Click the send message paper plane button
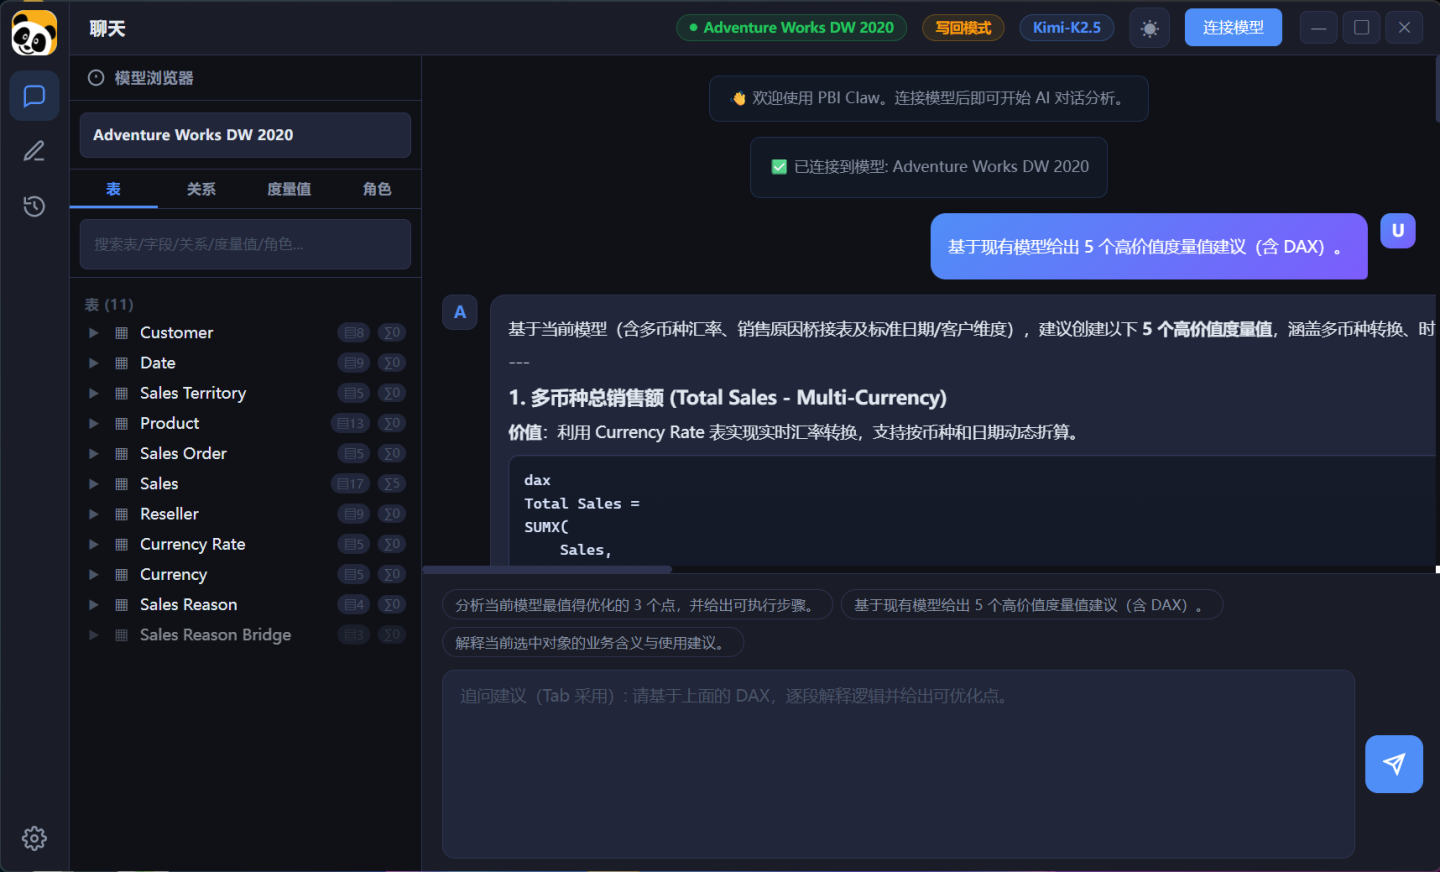Image resolution: width=1440 pixels, height=872 pixels. click(1393, 764)
